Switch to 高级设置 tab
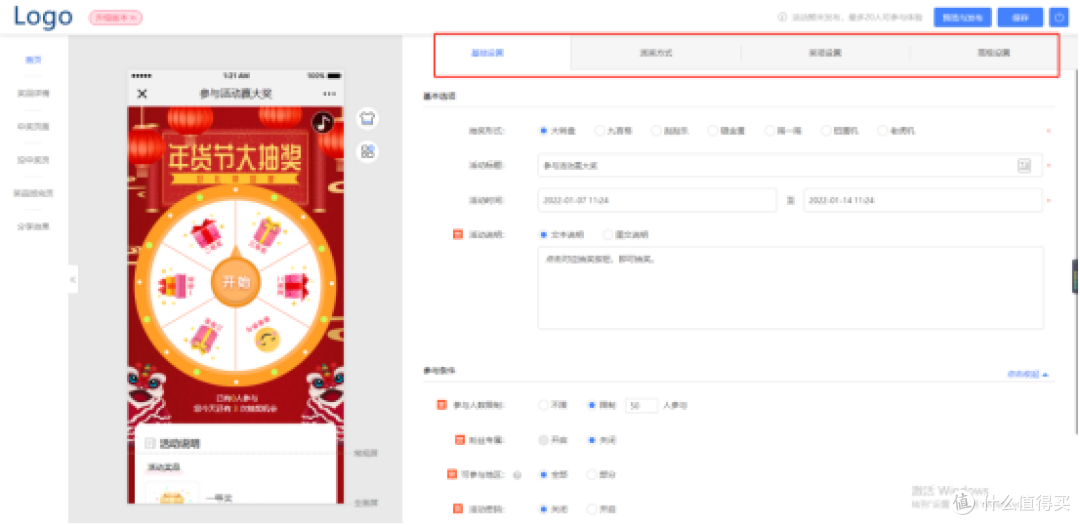Image resolution: width=1080 pixels, height=525 pixels. pos(993,52)
